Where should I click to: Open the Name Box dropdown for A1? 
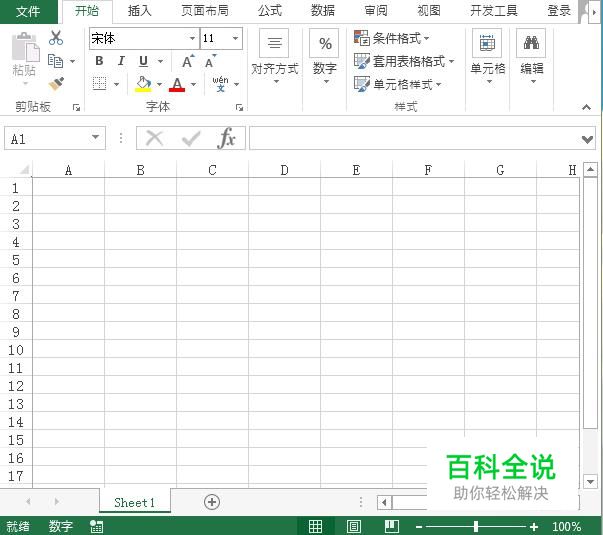pos(95,137)
